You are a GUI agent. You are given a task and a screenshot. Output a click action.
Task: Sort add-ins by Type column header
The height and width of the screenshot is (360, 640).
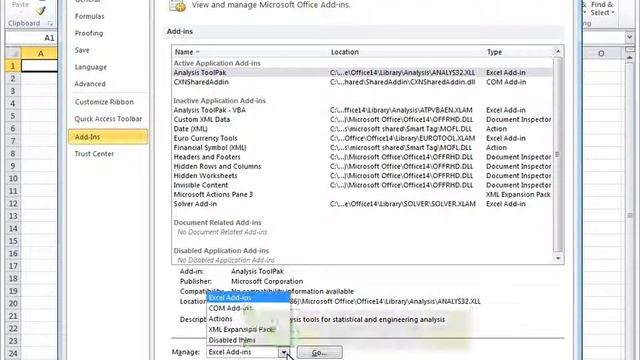518,52
